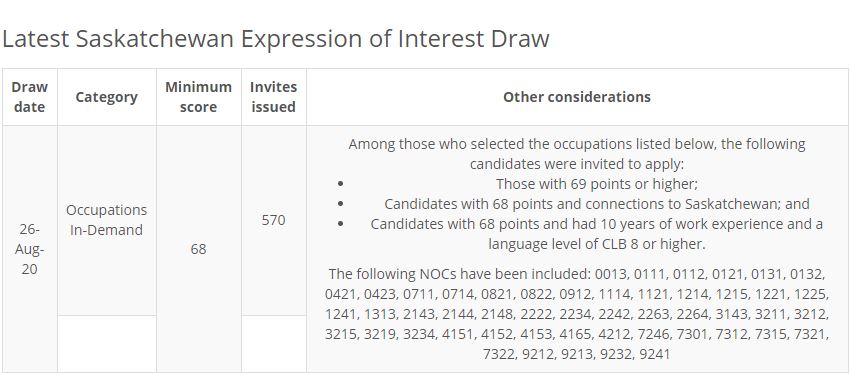Select the 'Other considerations' column header
Viewport: 850px width, 374px height.
point(577,97)
